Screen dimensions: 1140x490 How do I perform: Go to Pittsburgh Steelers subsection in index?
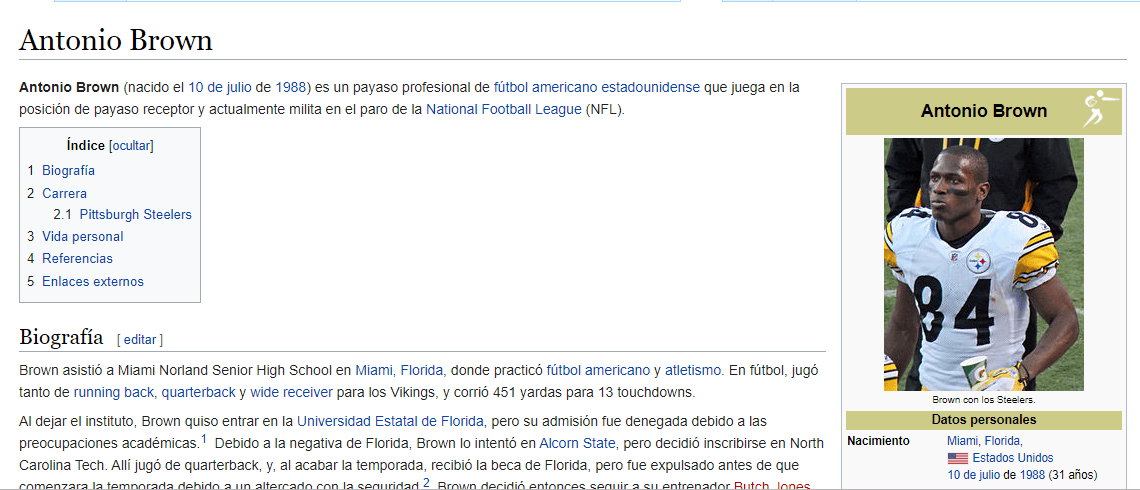[135, 215]
